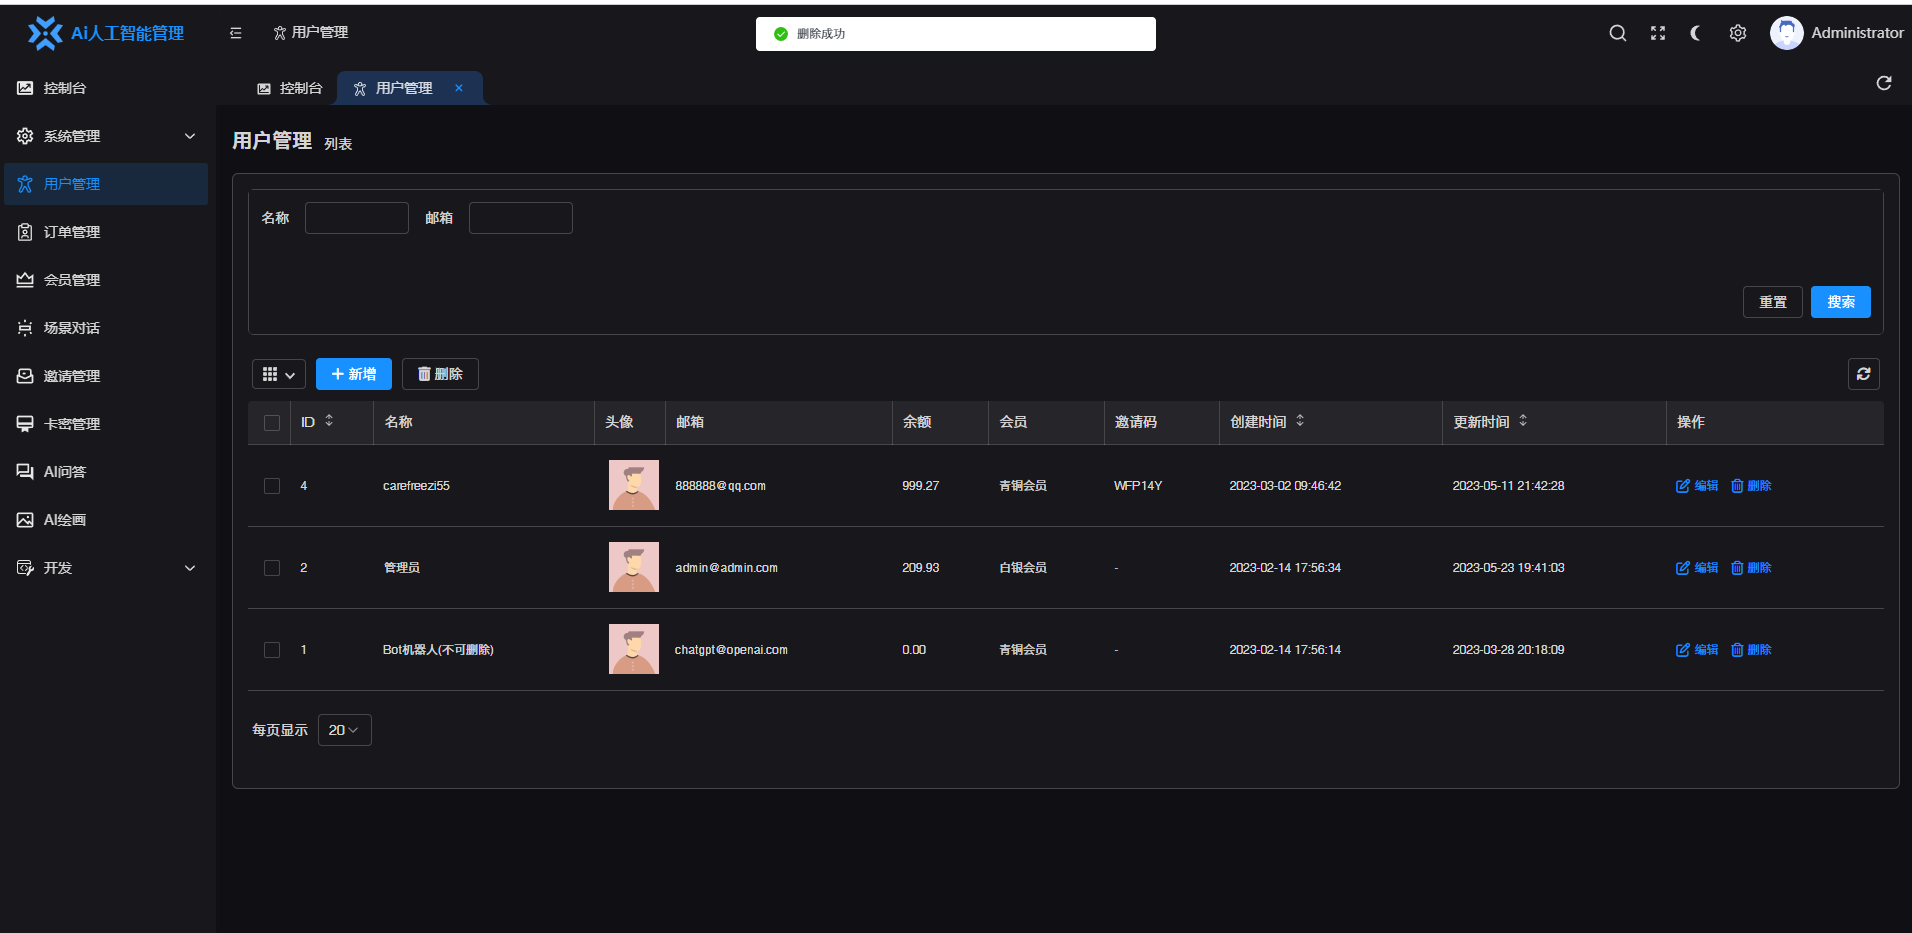The height and width of the screenshot is (933, 1912).
Task: Tick the checkbox for Bot机器人 row
Action: pyautogui.click(x=272, y=650)
